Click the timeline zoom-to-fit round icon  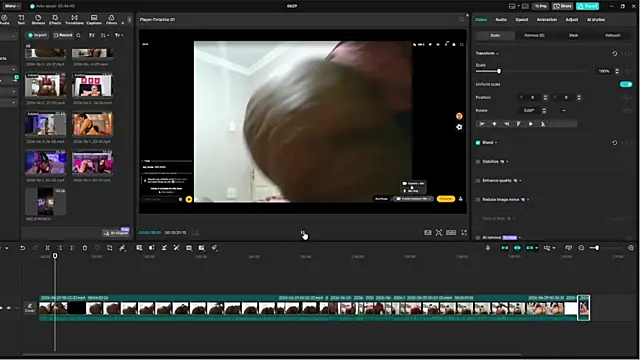coord(631,248)
